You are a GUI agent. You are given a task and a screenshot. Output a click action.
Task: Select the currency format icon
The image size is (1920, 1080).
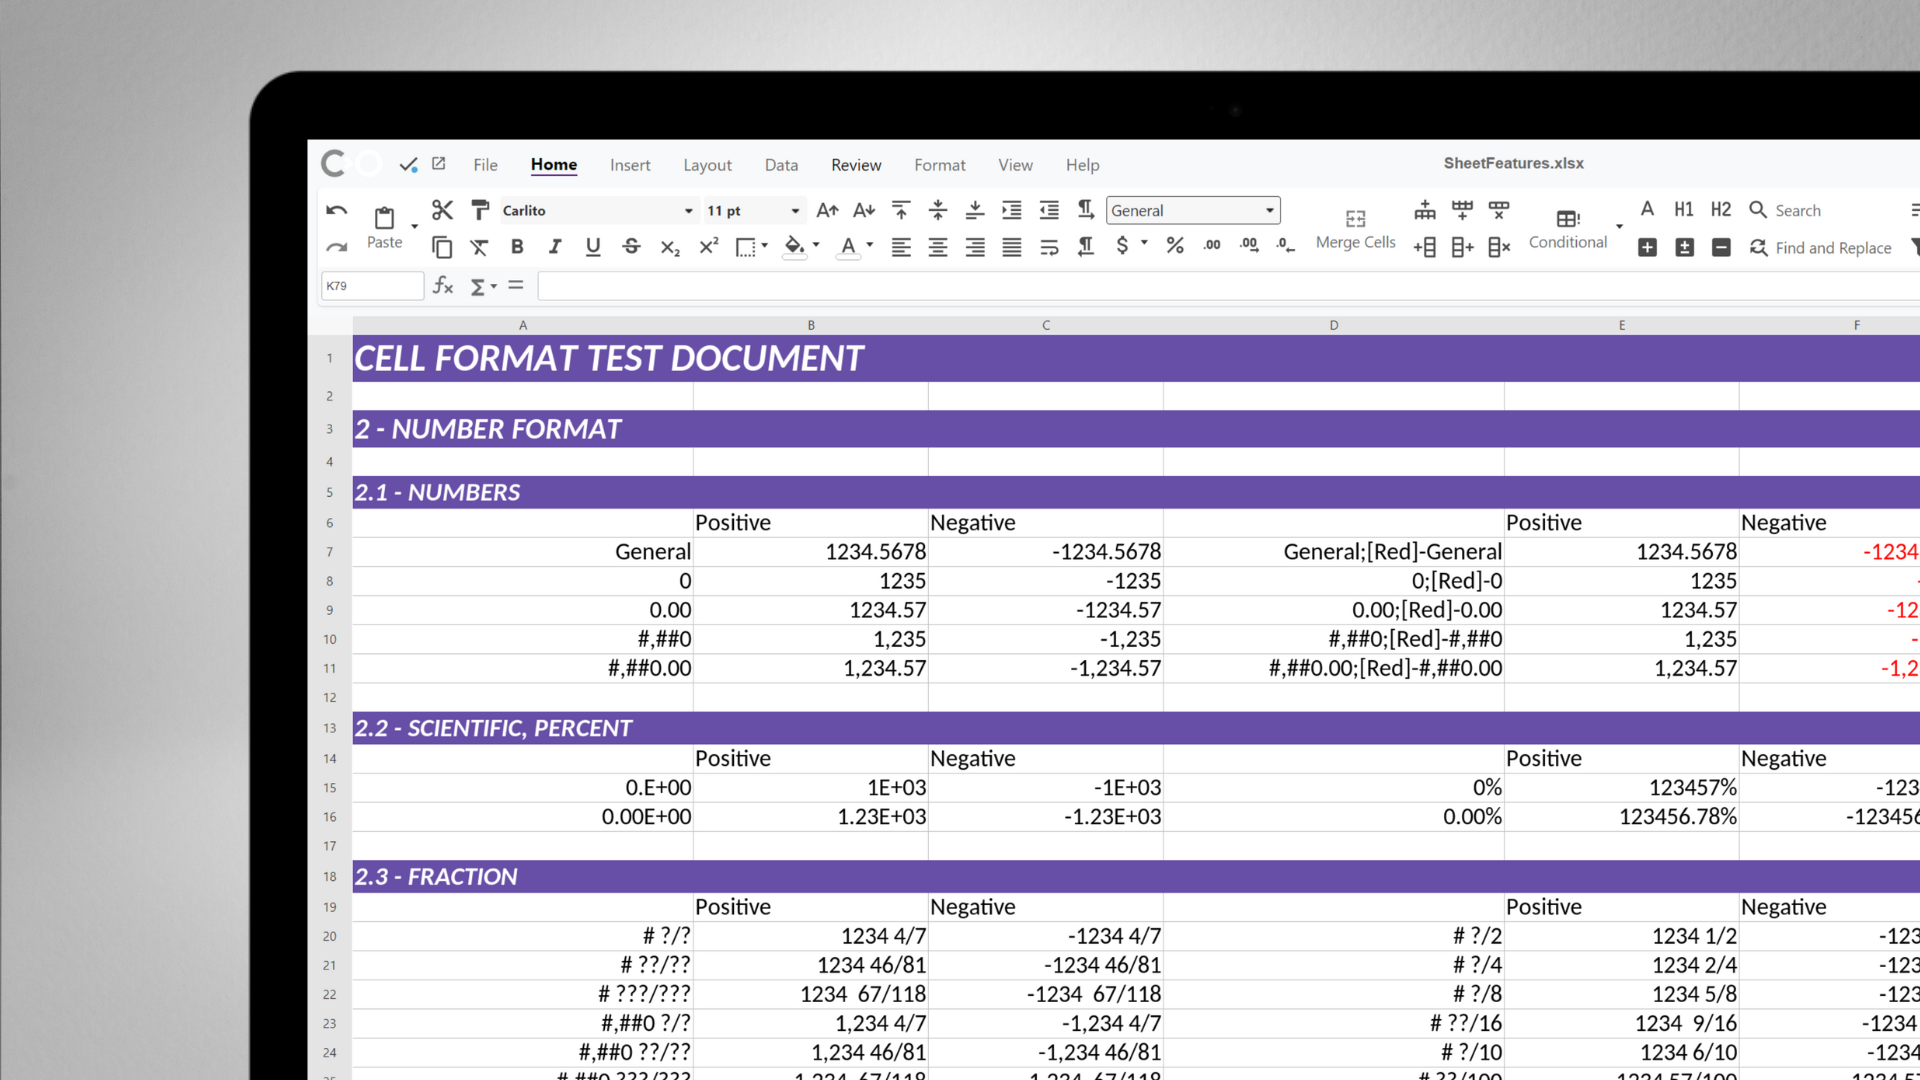point(1124,245)
